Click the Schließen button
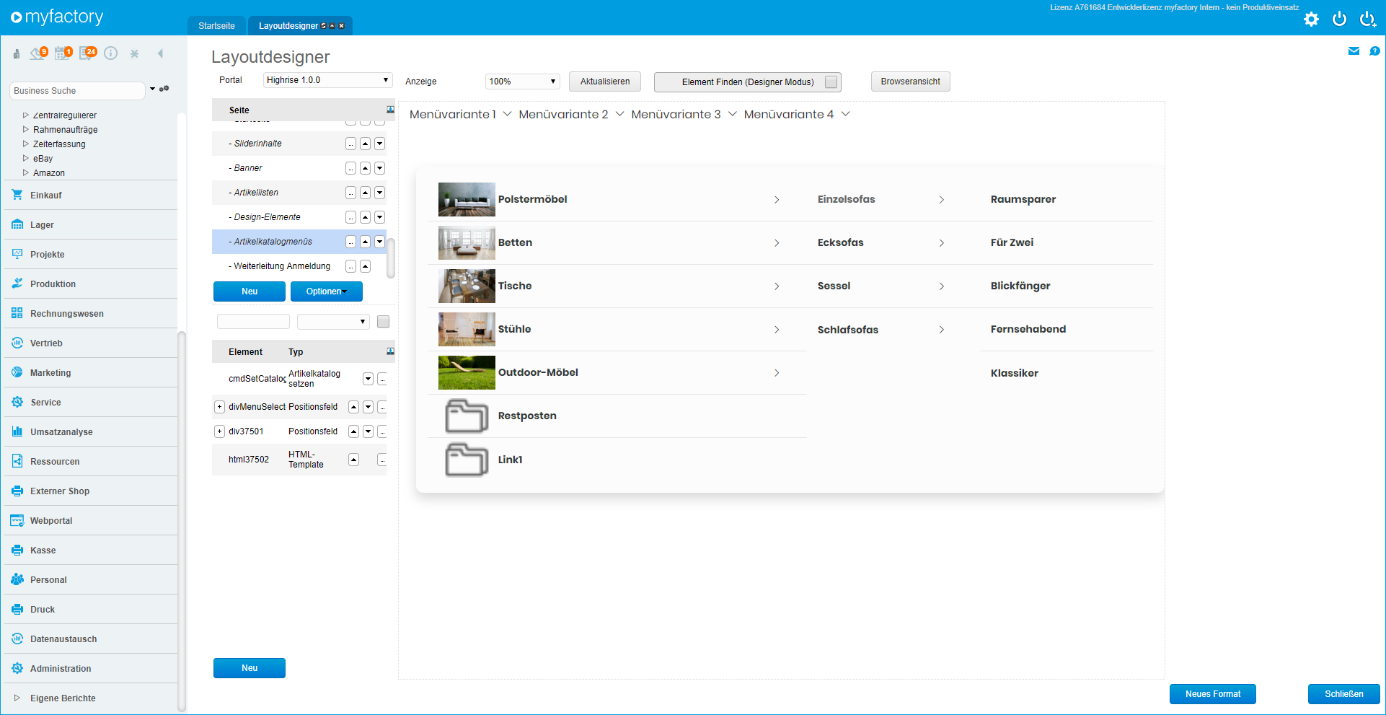Screen dimensions: 1386x715 tap(1344, 694)
